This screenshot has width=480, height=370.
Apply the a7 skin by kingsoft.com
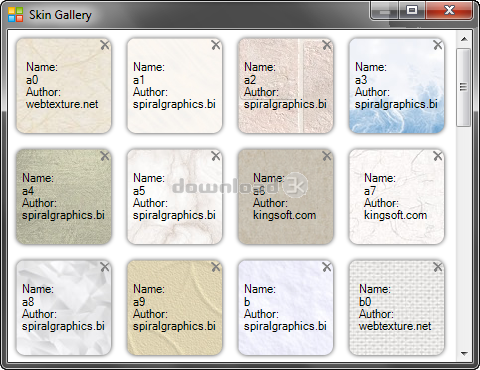click(x=397, y=197)
